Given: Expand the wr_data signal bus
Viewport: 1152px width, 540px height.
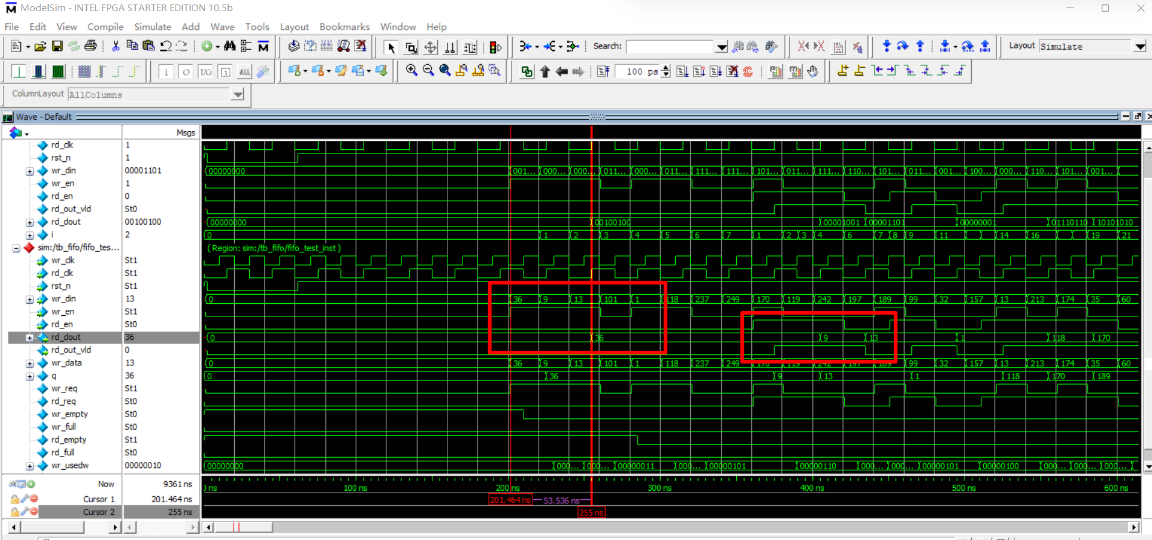Looking at the screenshot, I should (30, 364).
